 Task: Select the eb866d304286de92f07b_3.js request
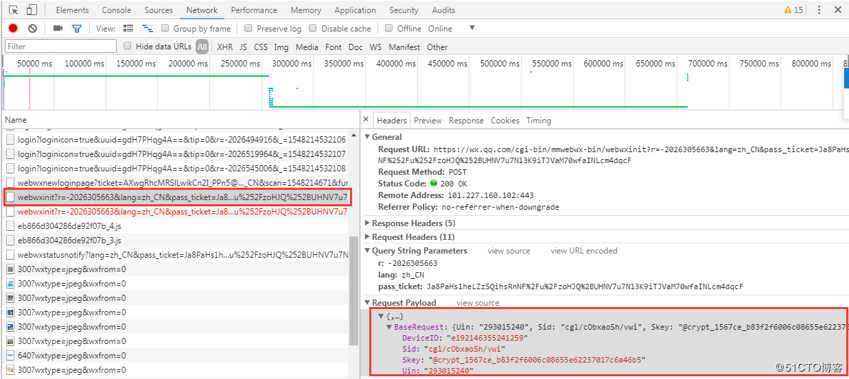coord(175,240)
